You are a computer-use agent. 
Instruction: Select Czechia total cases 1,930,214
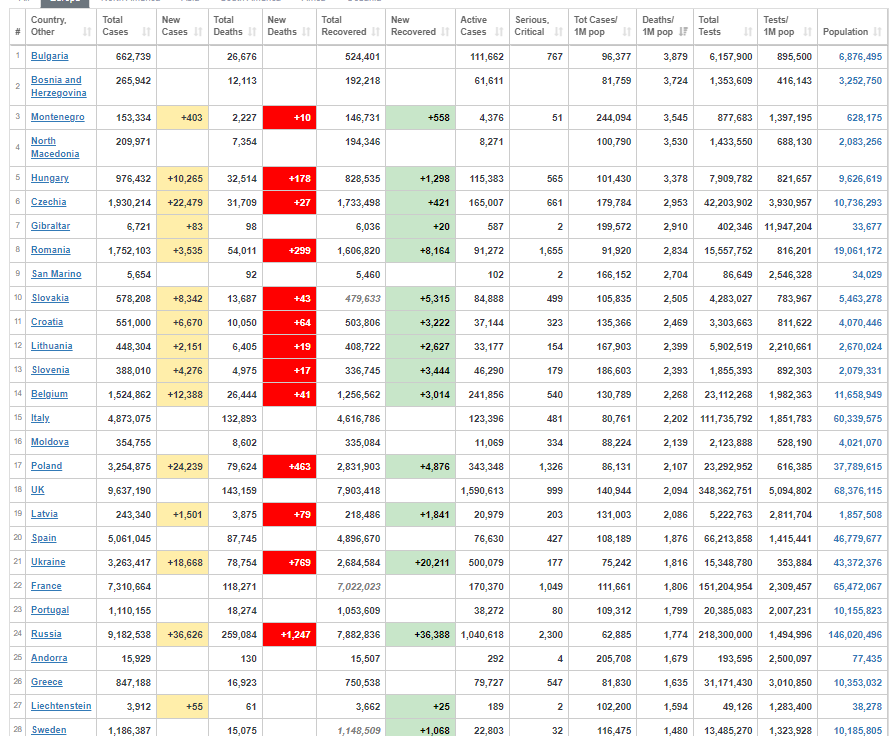click(129, 202)
